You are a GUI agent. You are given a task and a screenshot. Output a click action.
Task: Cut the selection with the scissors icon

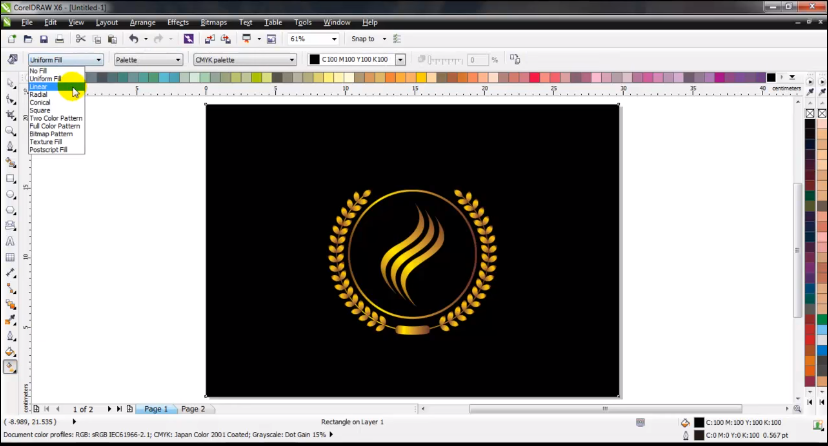pos(80,39)
